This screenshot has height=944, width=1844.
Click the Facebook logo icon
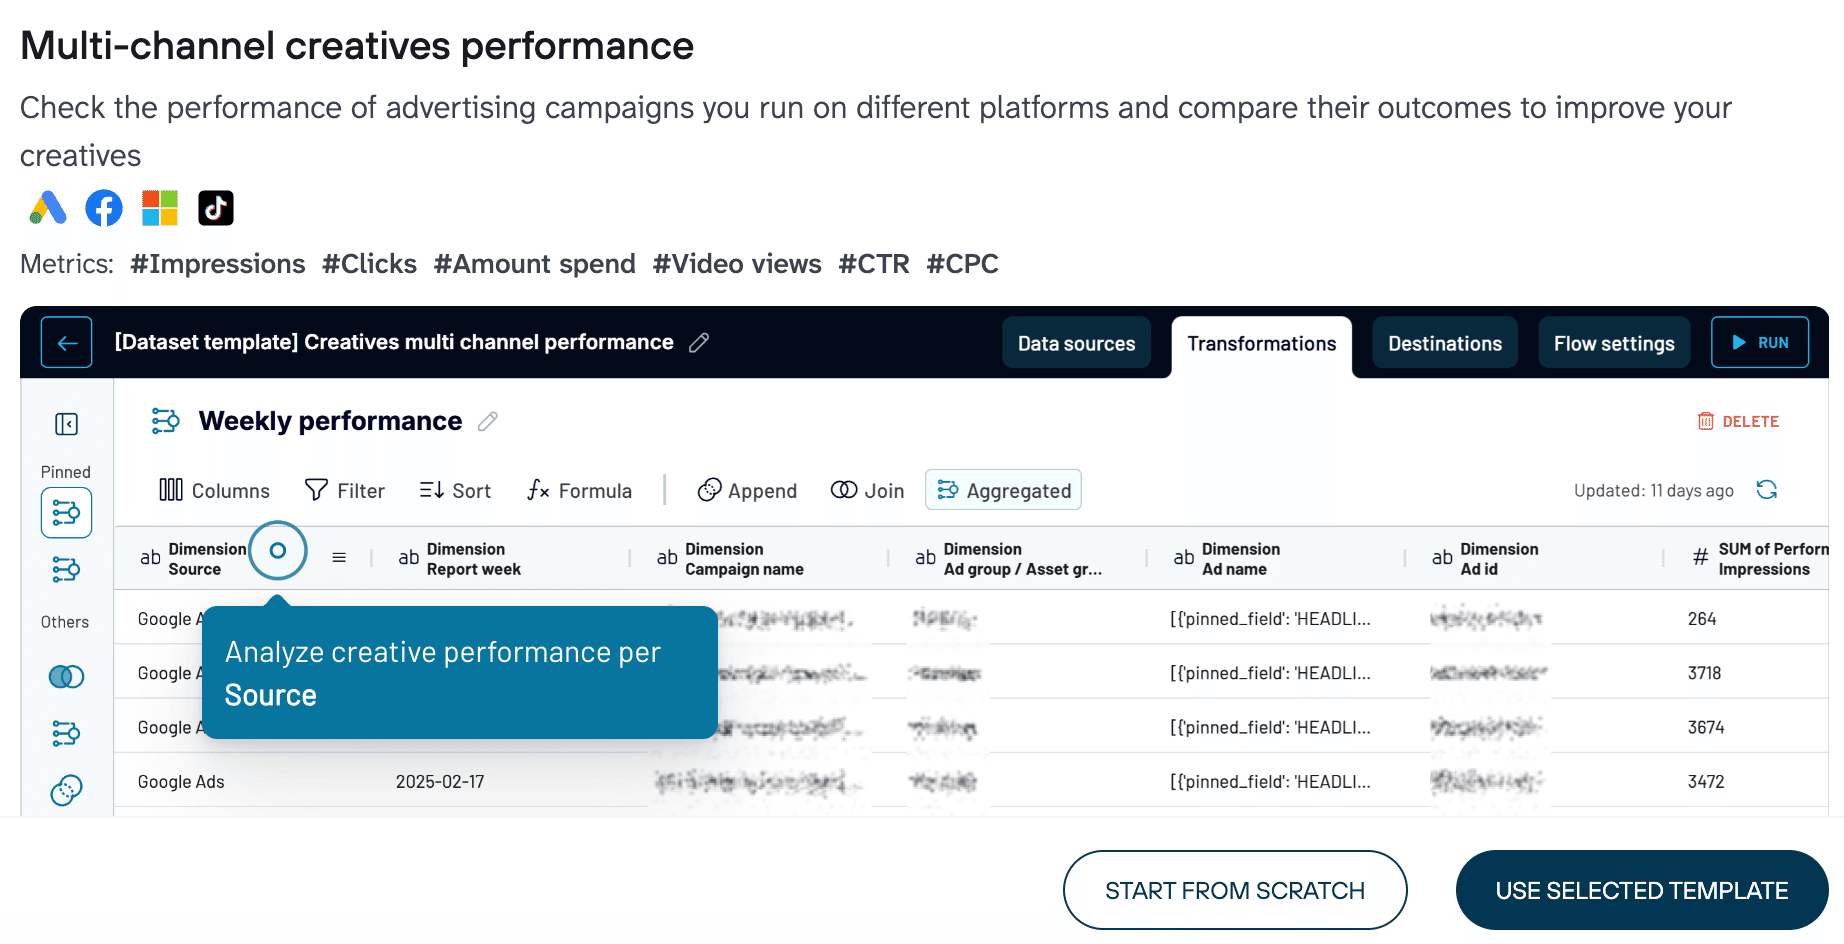click(104, 208)
